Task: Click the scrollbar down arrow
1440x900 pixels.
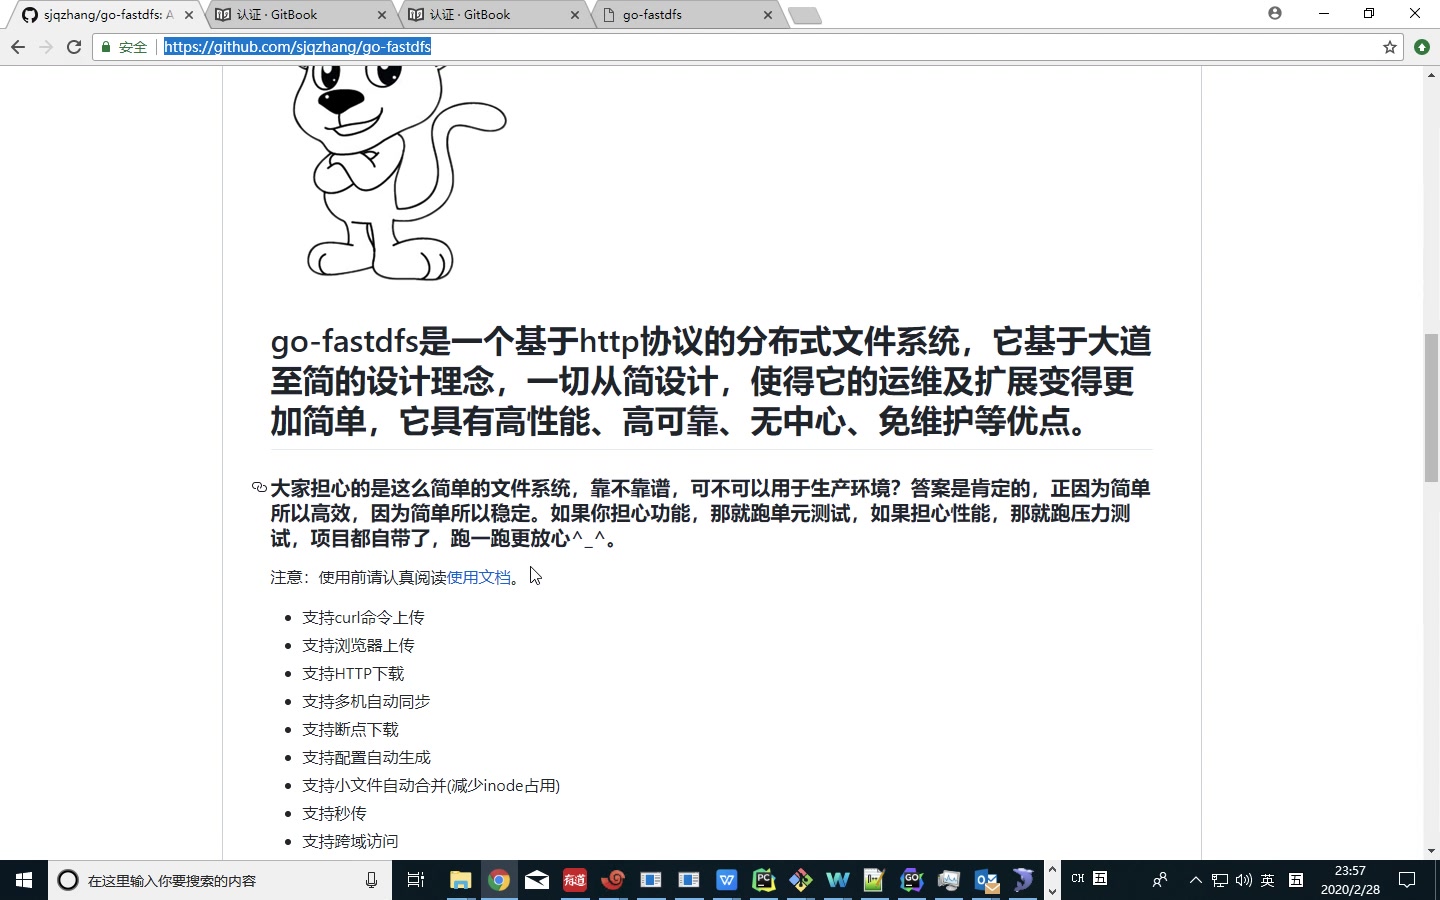Action: click(x=1432, y=851)
